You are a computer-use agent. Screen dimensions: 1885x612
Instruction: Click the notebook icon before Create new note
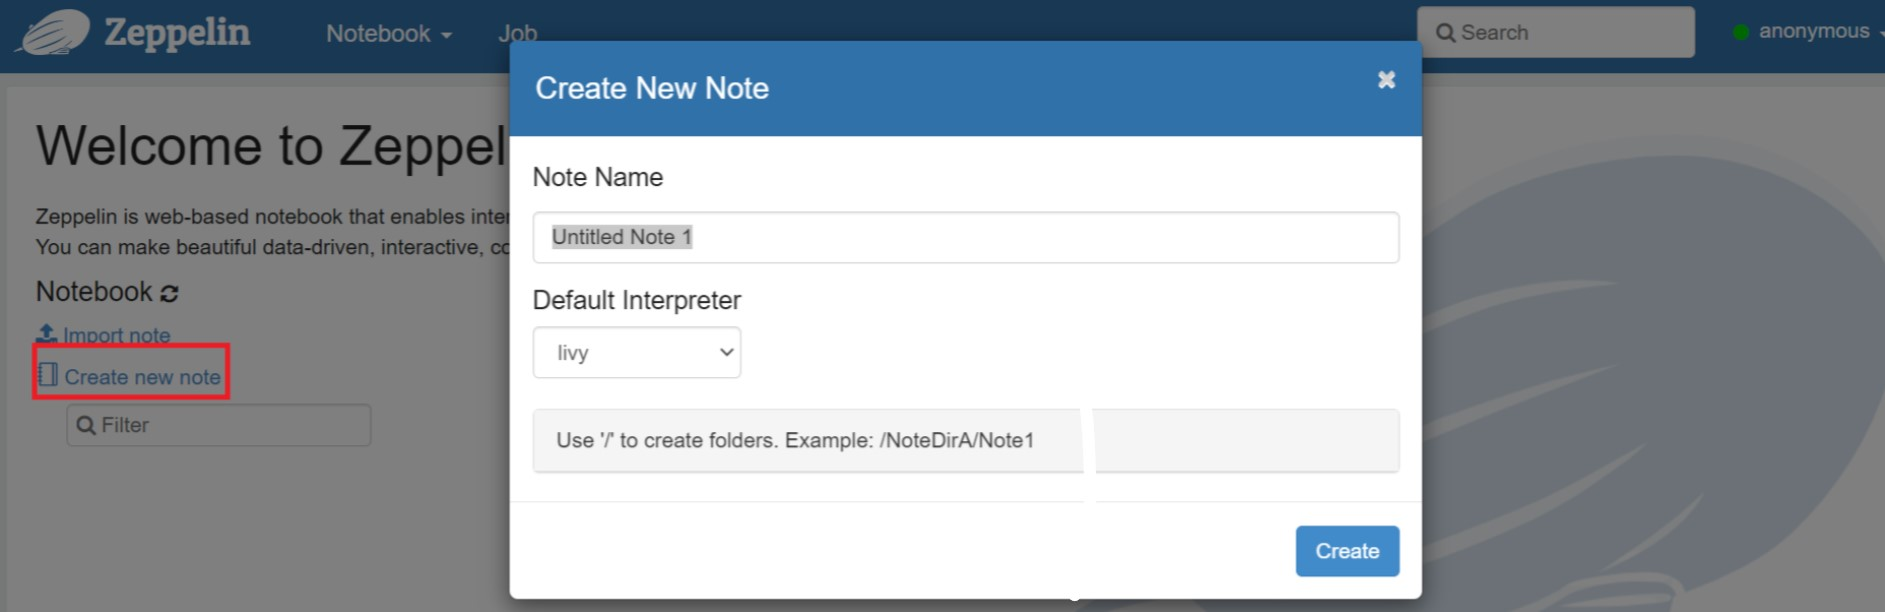tap(47, 376)
